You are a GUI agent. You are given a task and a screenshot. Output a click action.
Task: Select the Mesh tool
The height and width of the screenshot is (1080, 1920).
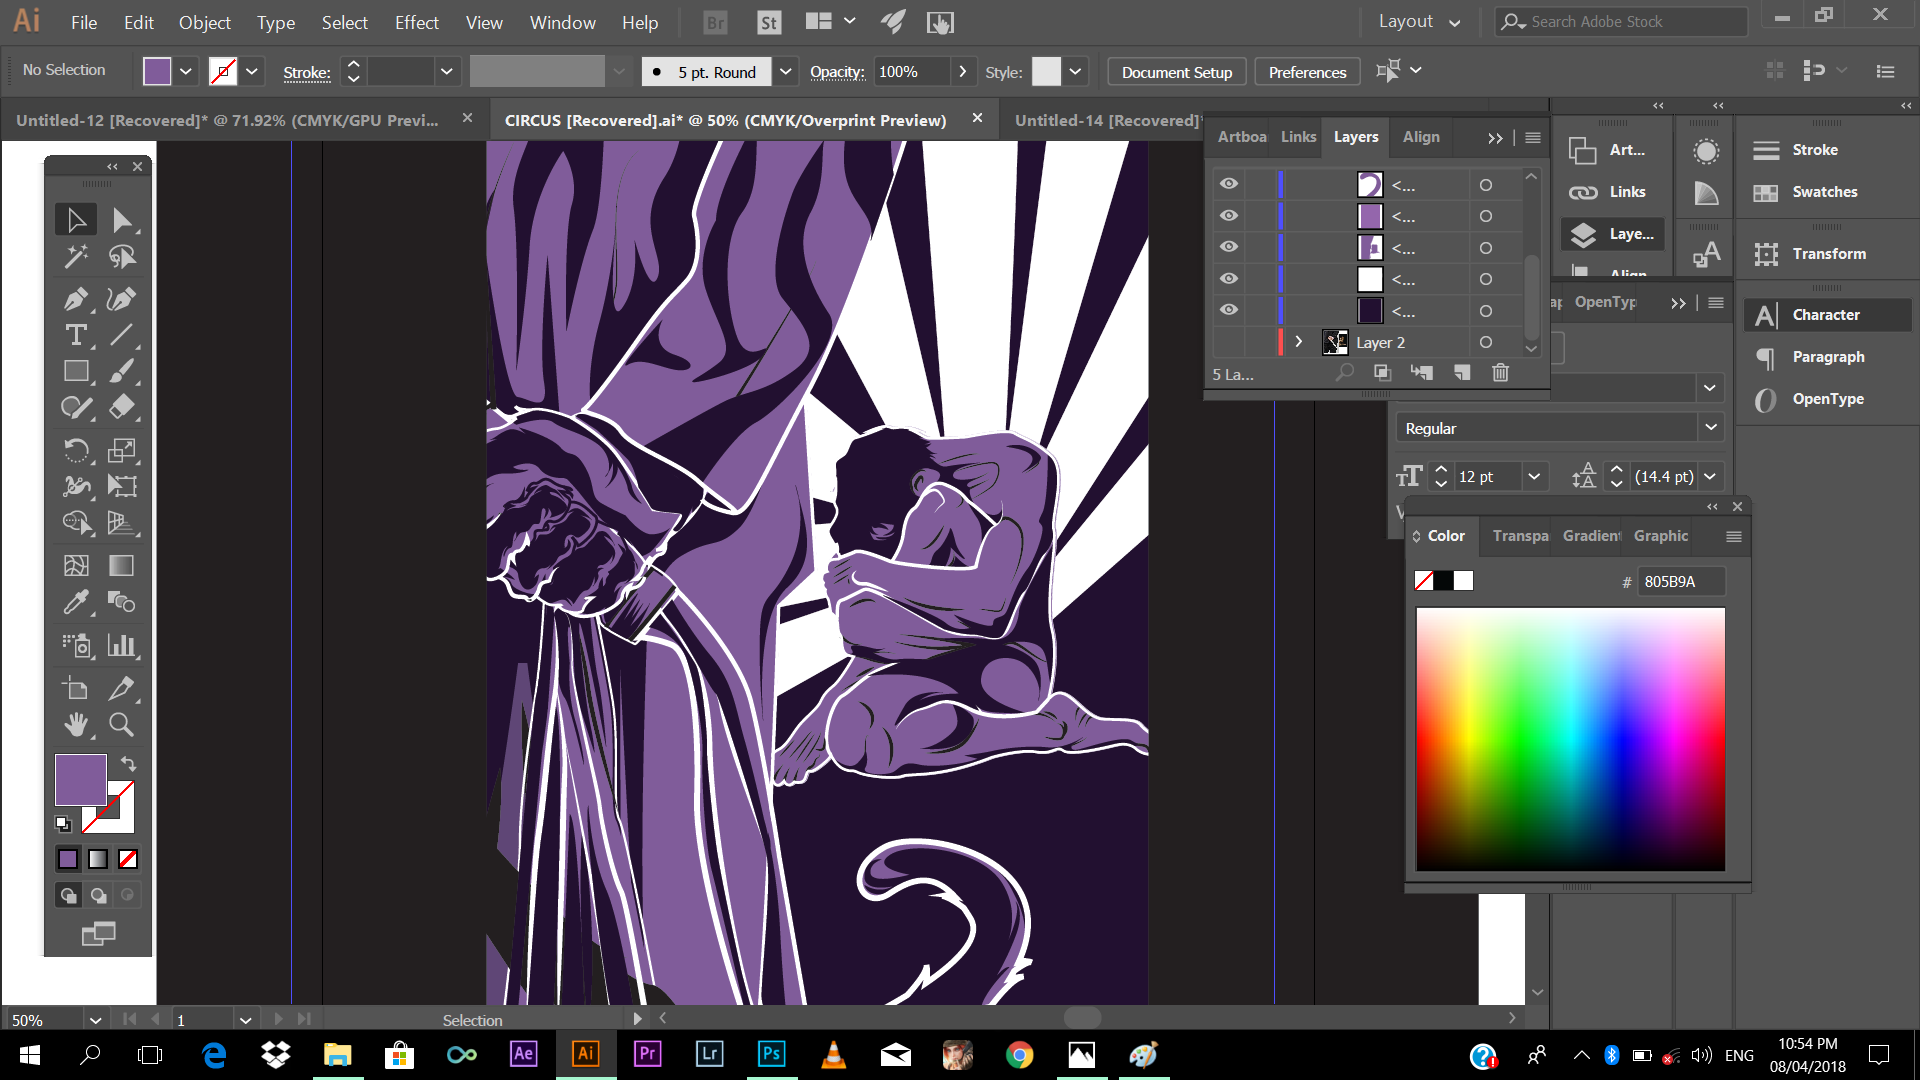76,565
